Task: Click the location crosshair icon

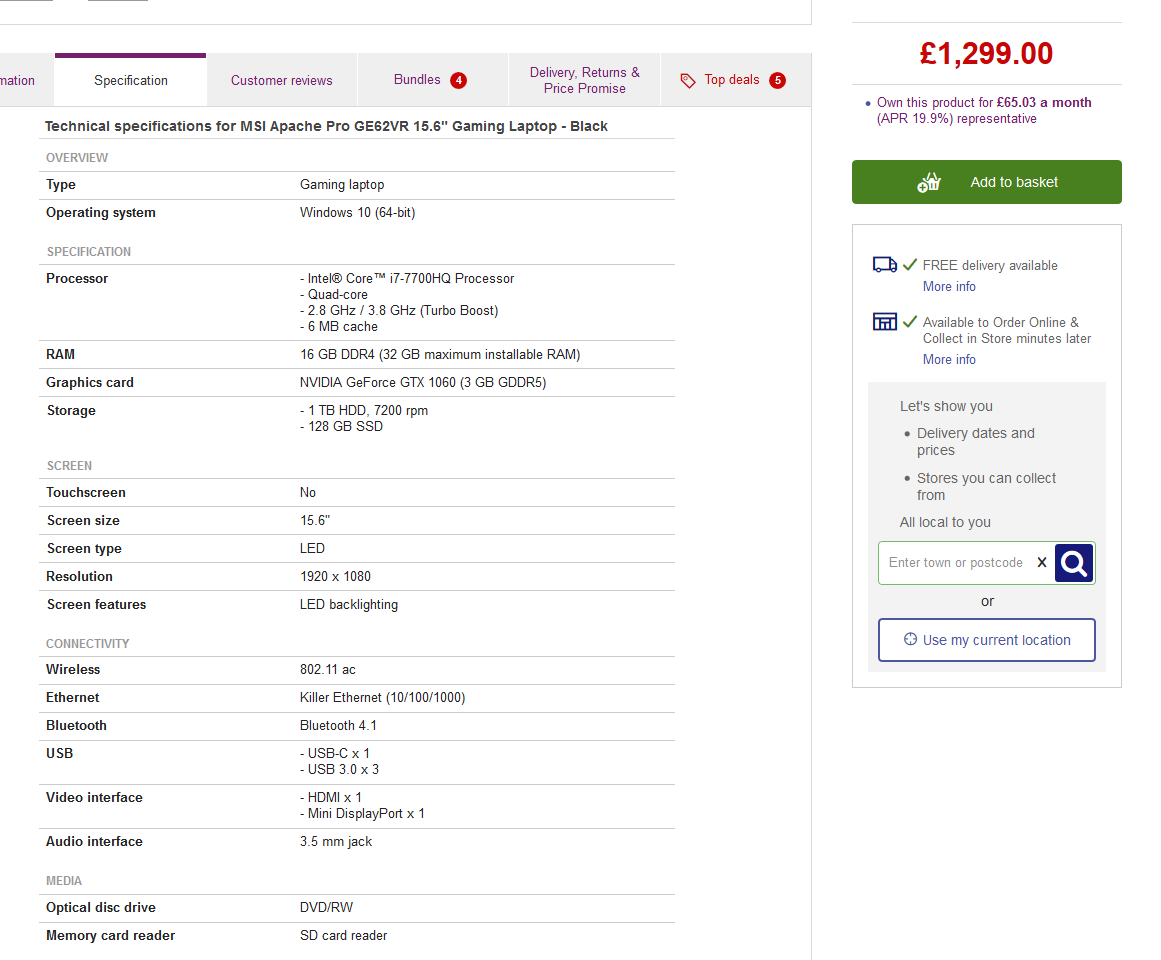Action: (x=910, y=640)
